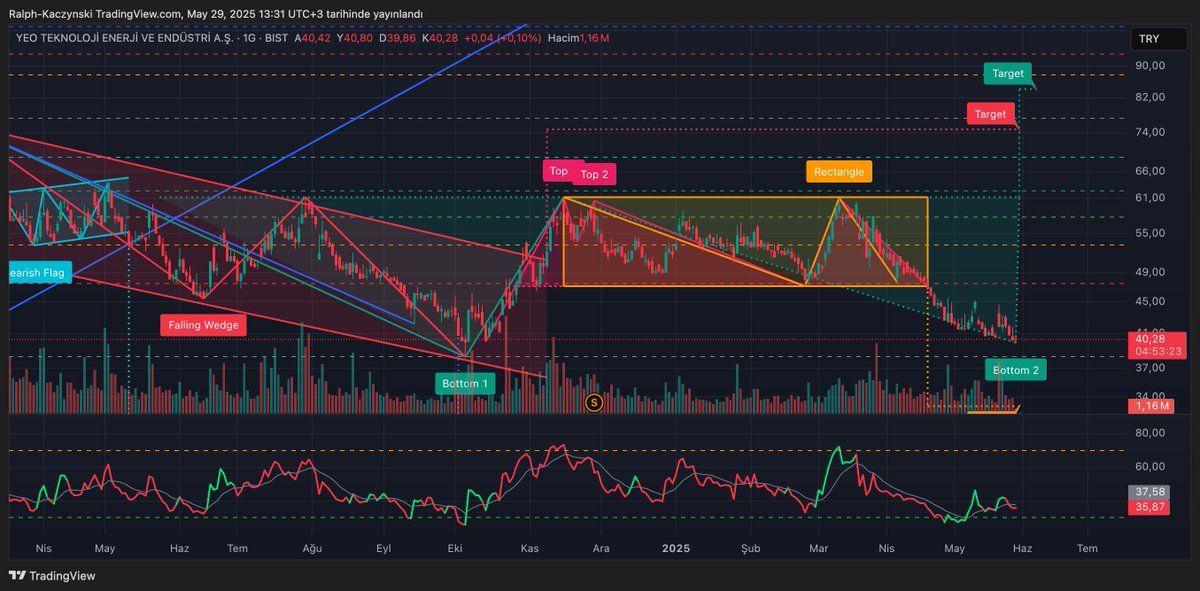This screenshot has width=1200, height=591.
Task: Click the 80,00 level on indicator axis
Action: click(x=1150, y=433)
